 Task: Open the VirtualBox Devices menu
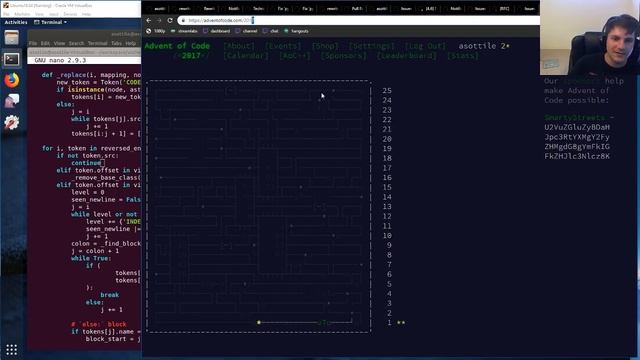point(70,14)
